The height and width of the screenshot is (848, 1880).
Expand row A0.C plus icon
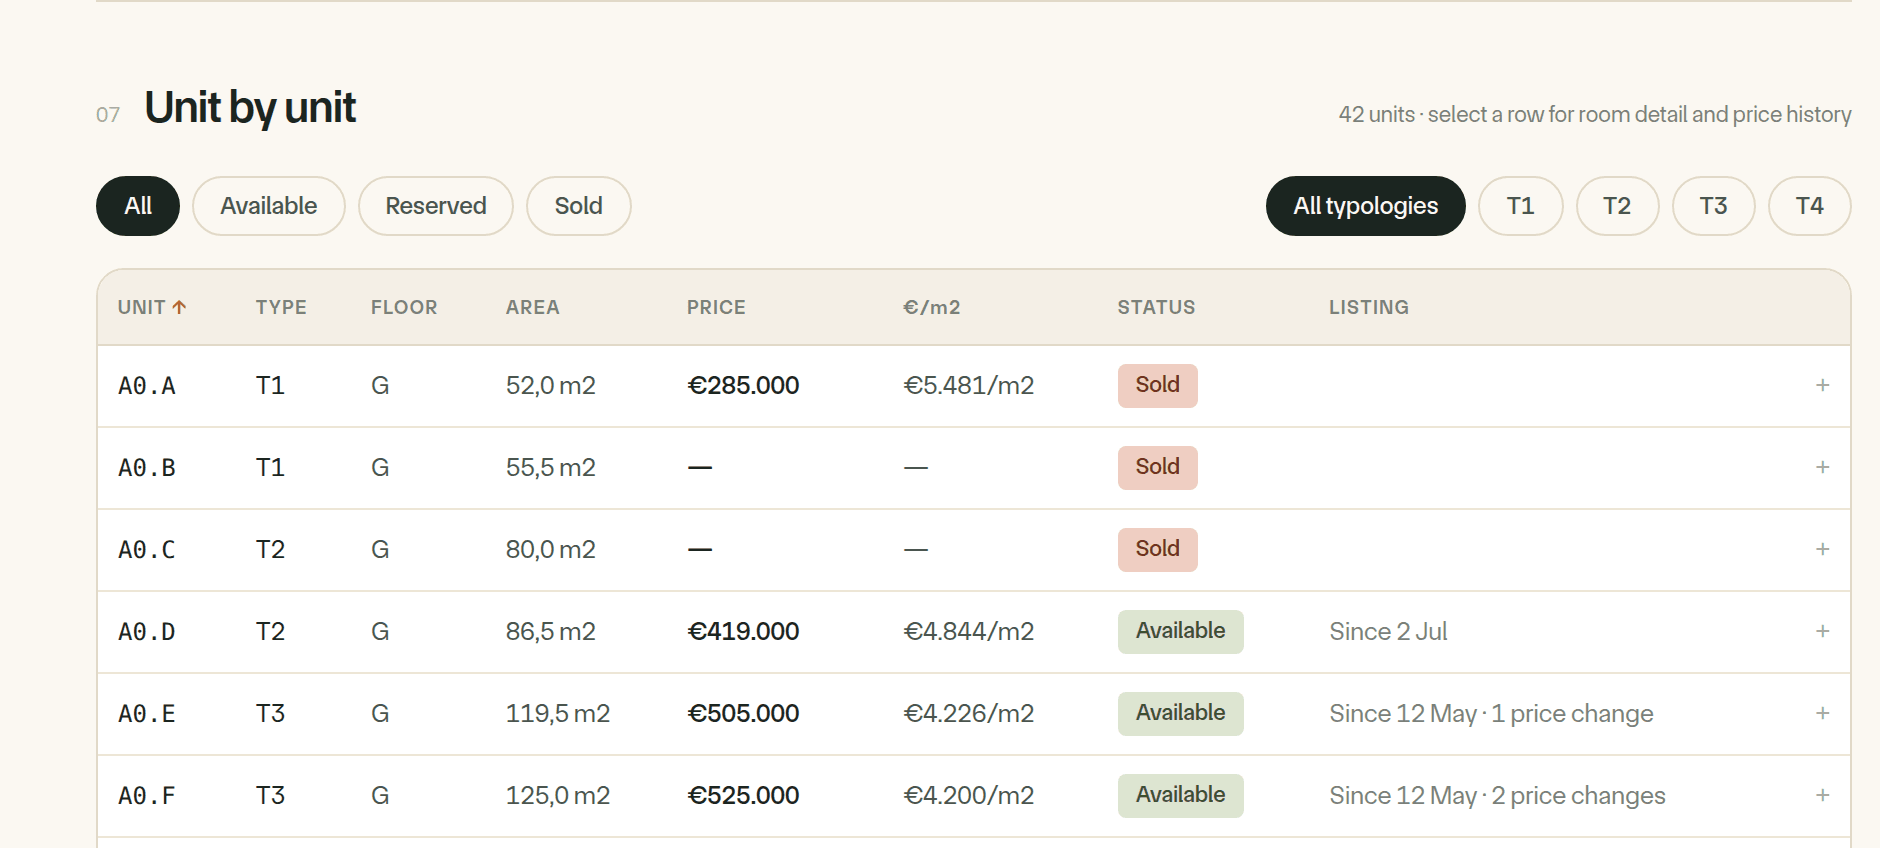coord(1822,550)
